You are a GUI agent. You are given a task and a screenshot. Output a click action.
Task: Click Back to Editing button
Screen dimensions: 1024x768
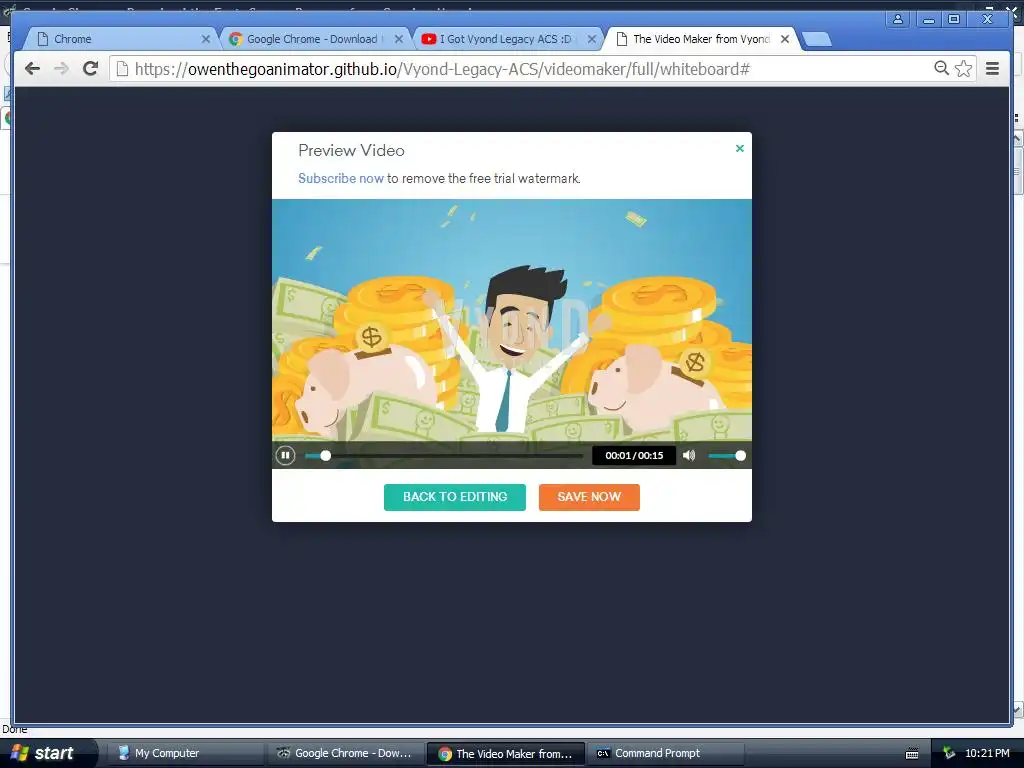click(455, 497)
